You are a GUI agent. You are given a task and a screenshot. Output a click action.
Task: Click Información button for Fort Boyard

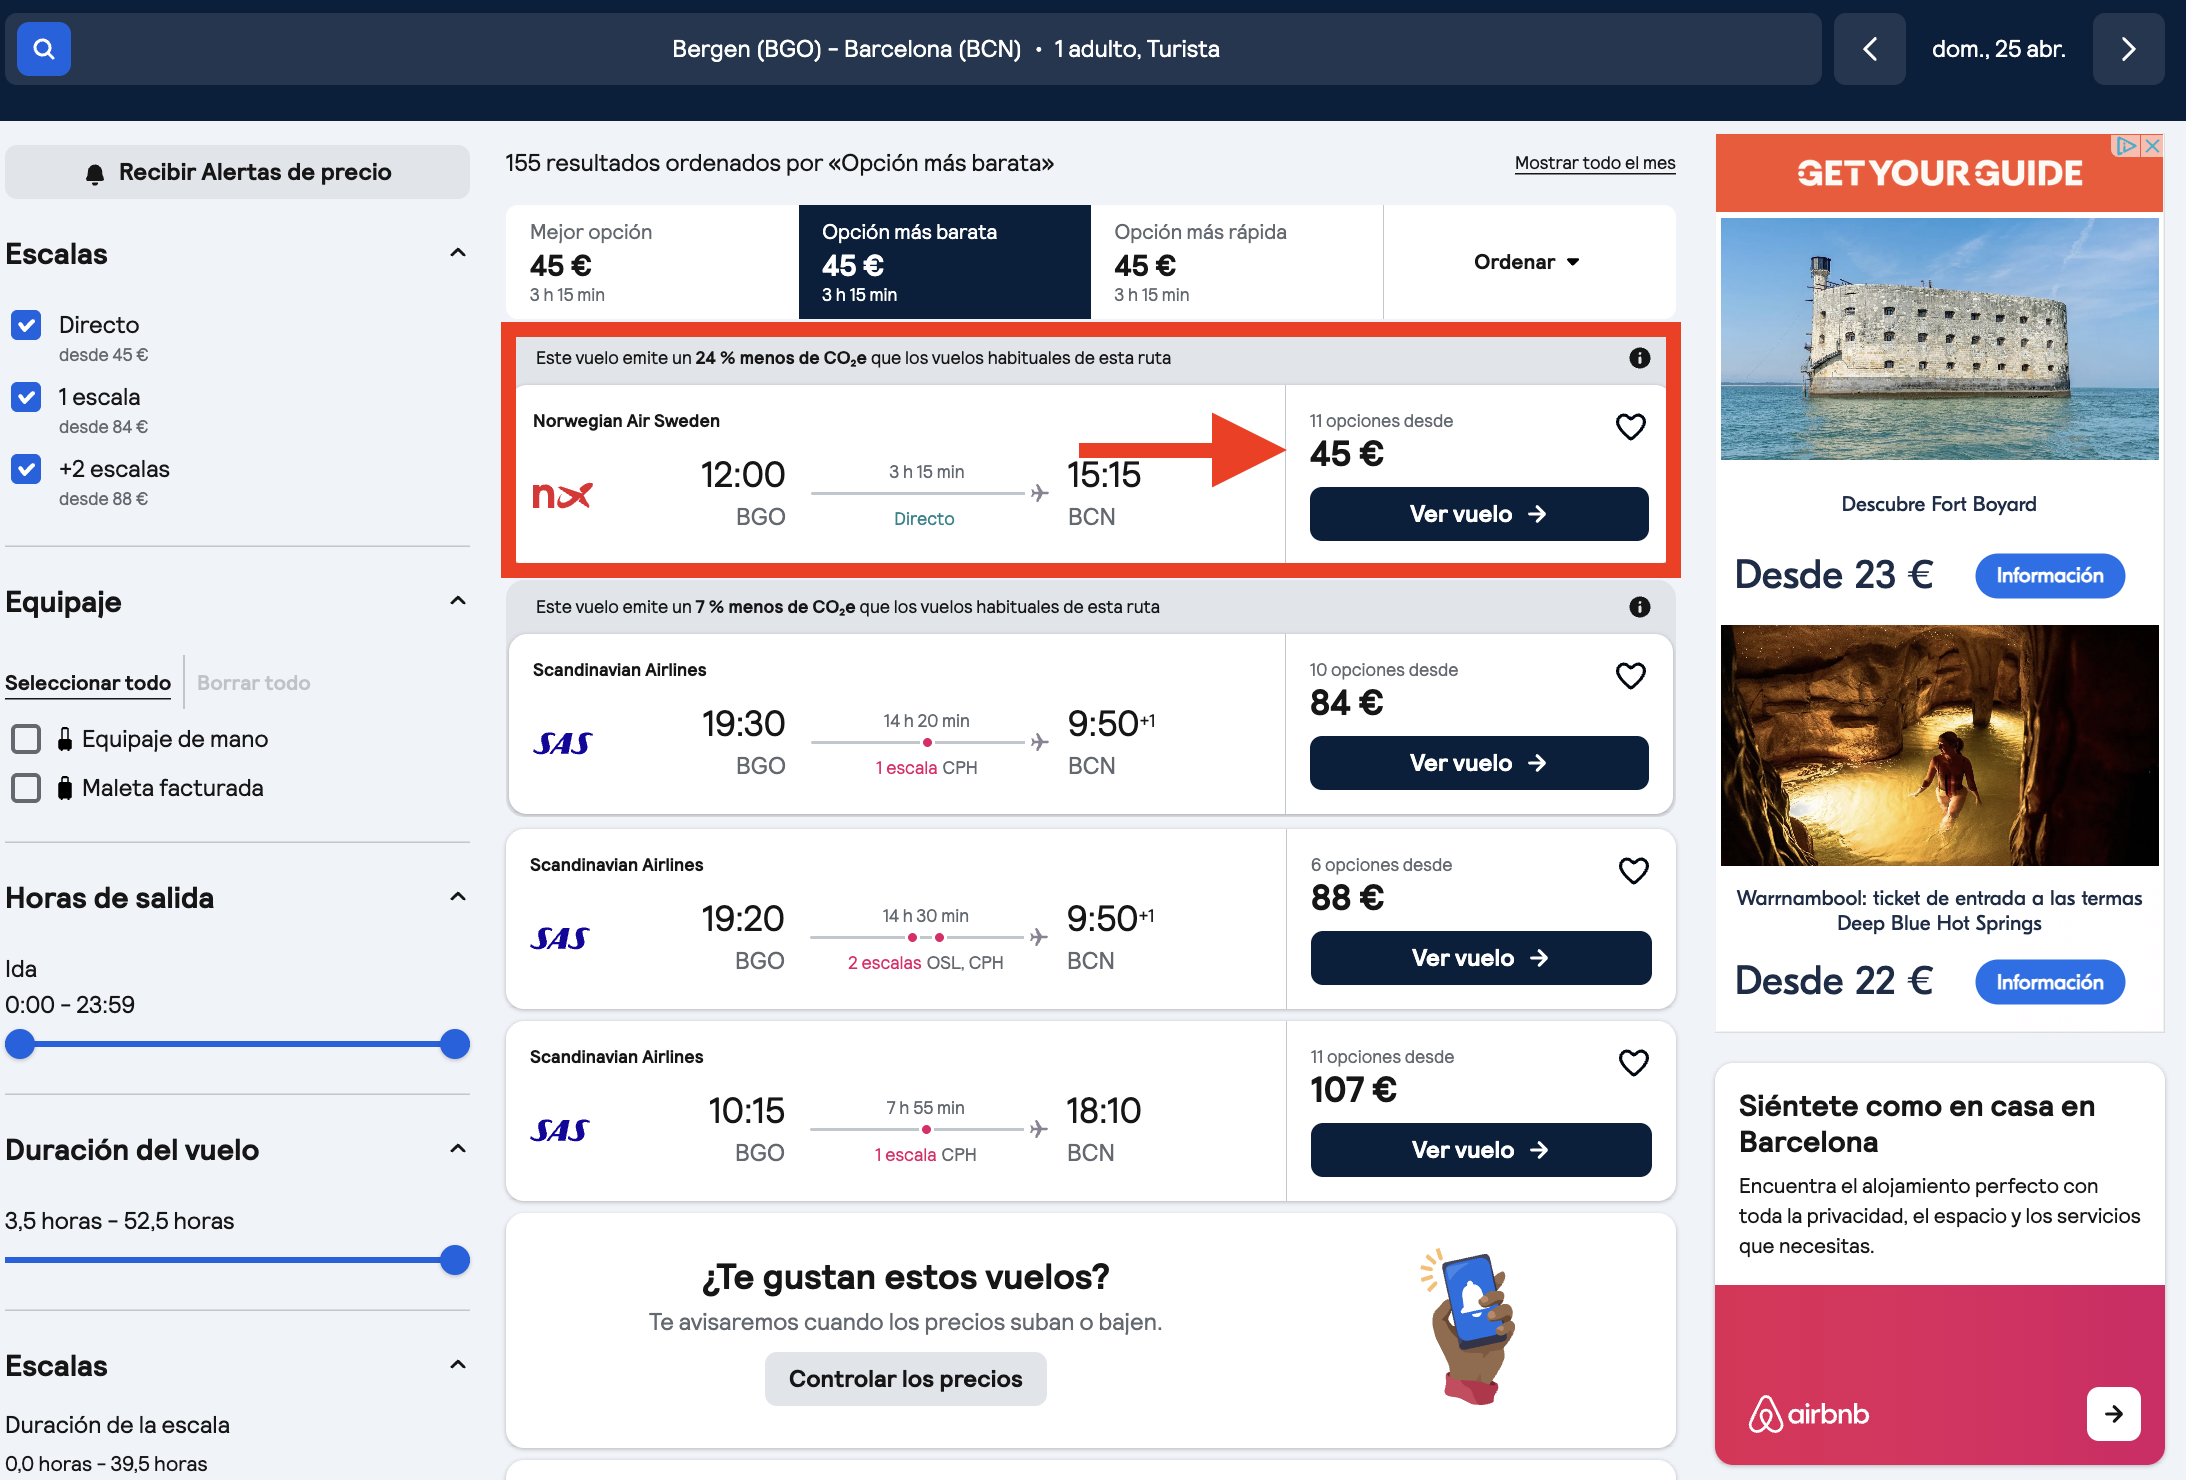click(2050, 576)
